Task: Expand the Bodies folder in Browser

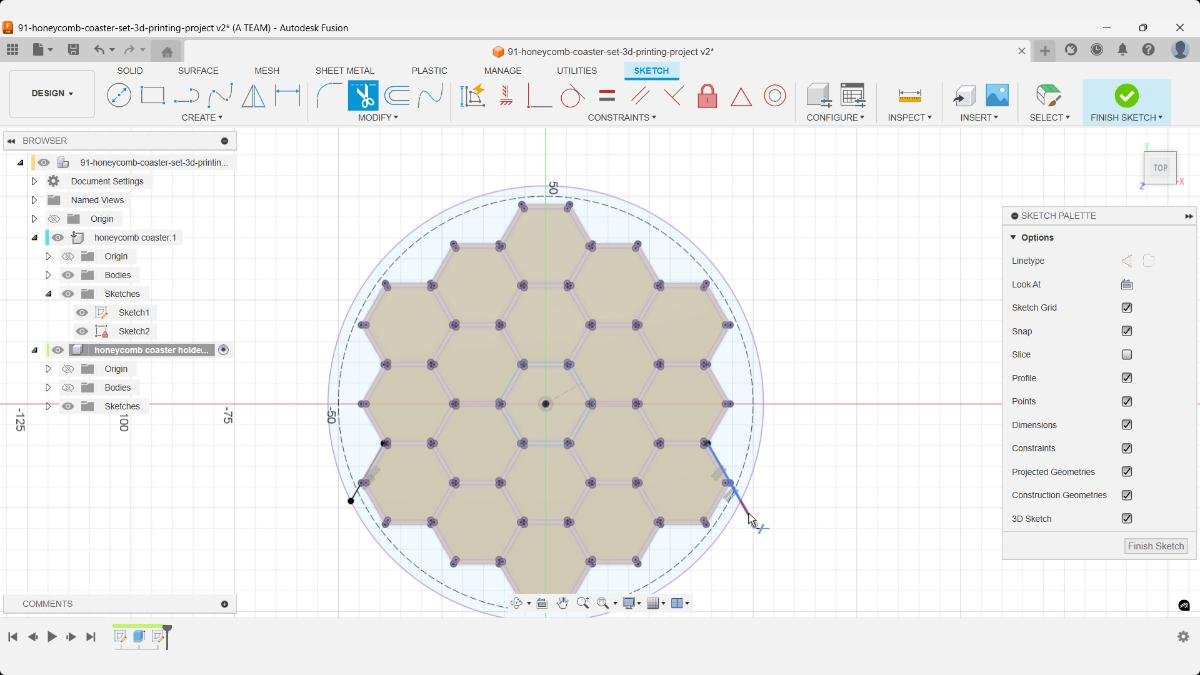Action: click(47, 274)
